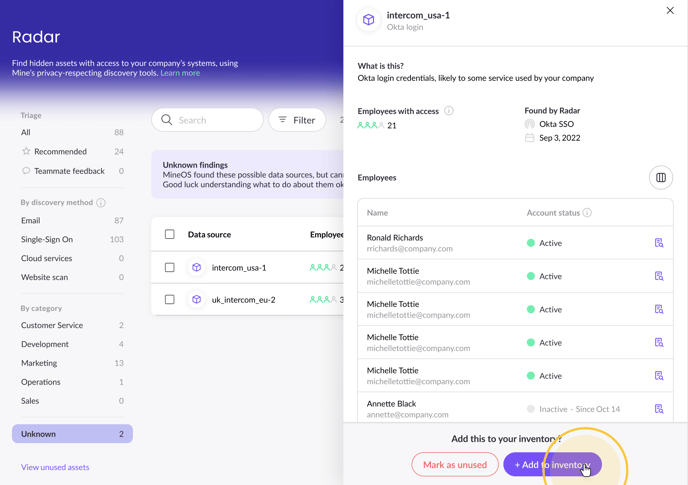Open record details icon for Annette Black

pyautogui.click(x=659, y=409)
